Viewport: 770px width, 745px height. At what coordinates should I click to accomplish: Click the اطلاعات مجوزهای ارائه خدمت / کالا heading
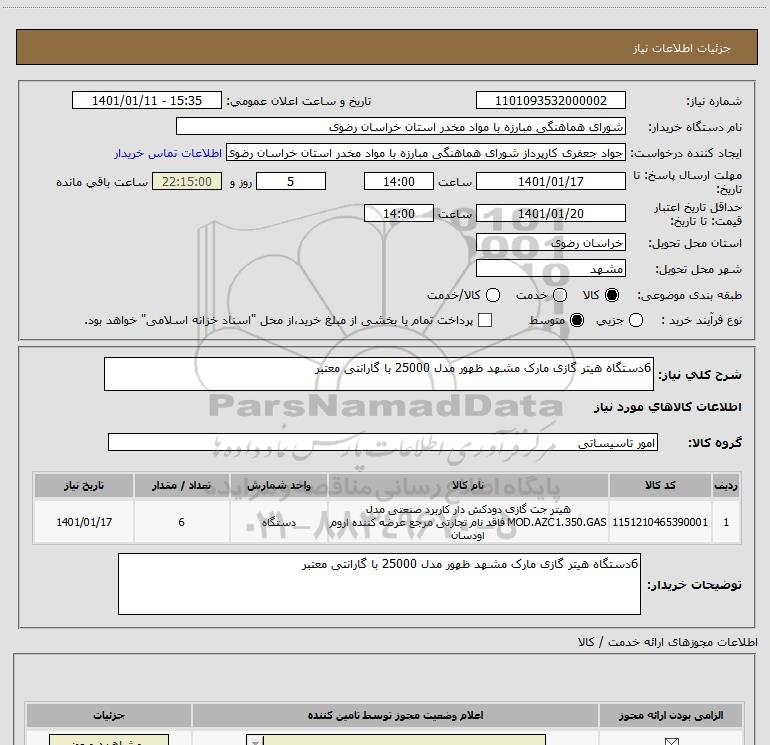pos(667,642)
